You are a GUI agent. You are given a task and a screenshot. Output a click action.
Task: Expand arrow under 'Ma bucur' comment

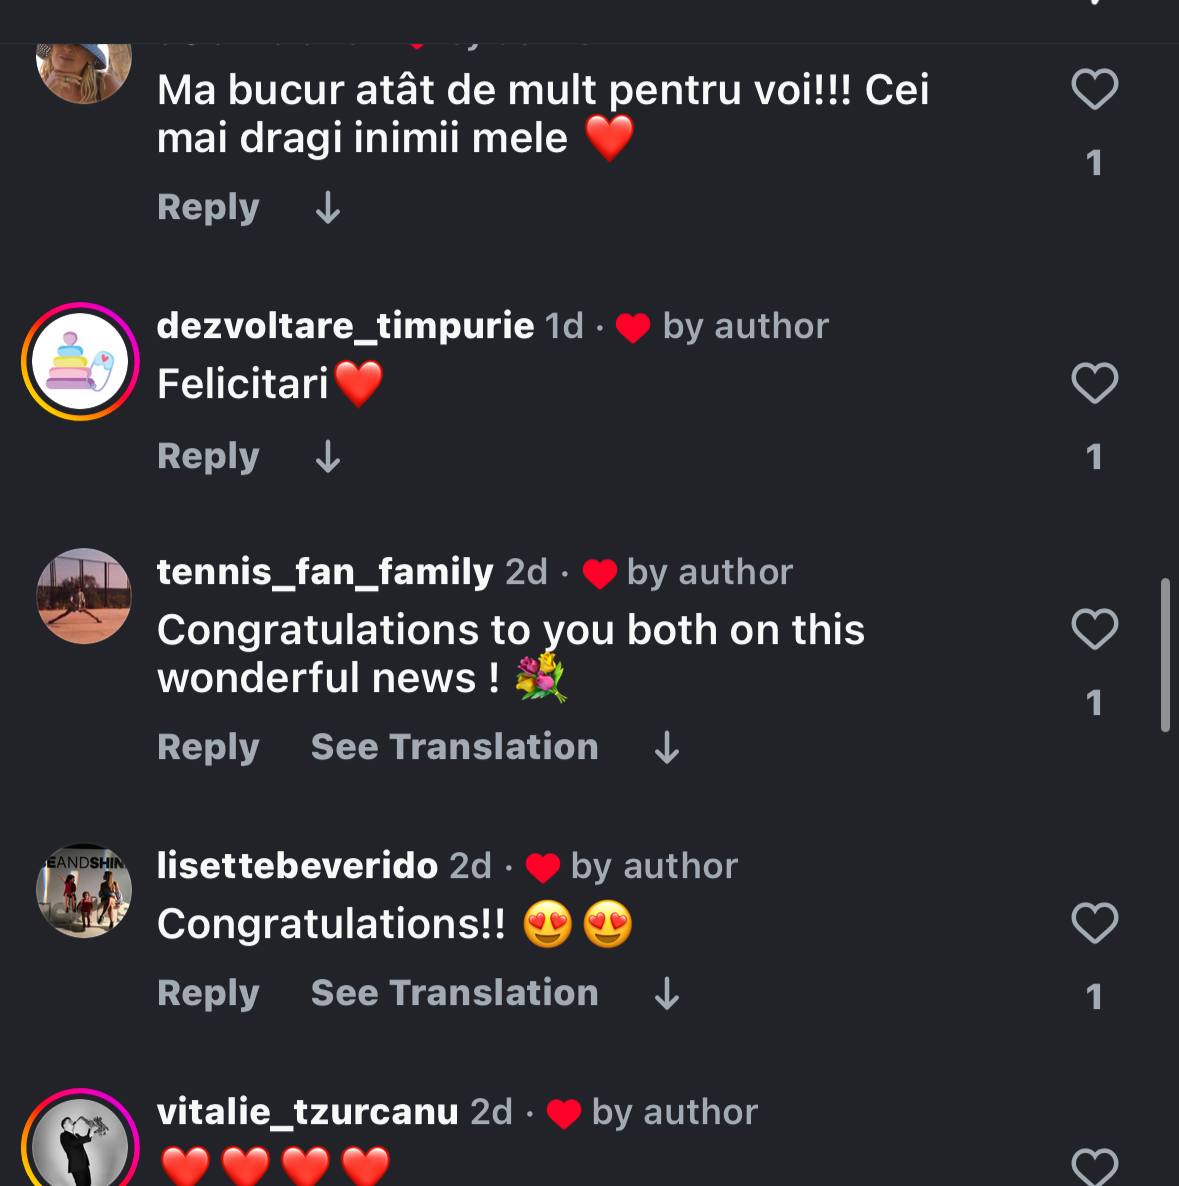[x=328, y=208]
